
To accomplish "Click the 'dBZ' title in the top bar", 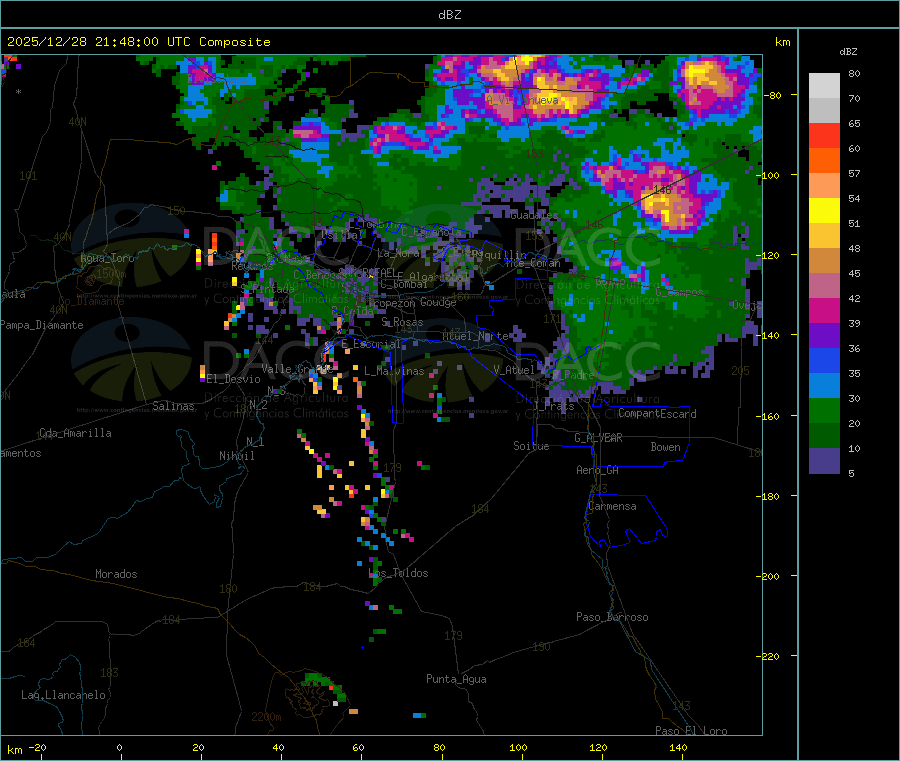I will 449,15.
